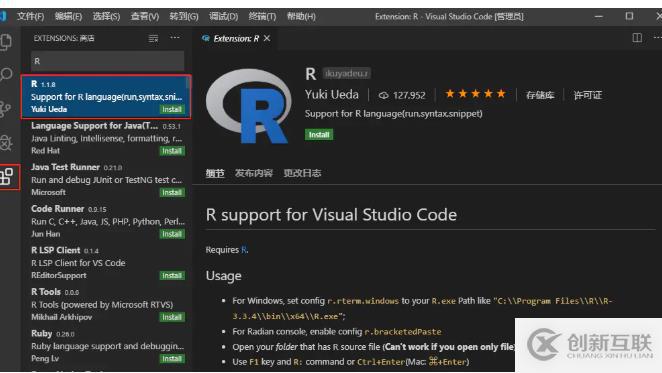
Task: Switch to the 更改日志 changelog tab
Action: coord(302,173)
